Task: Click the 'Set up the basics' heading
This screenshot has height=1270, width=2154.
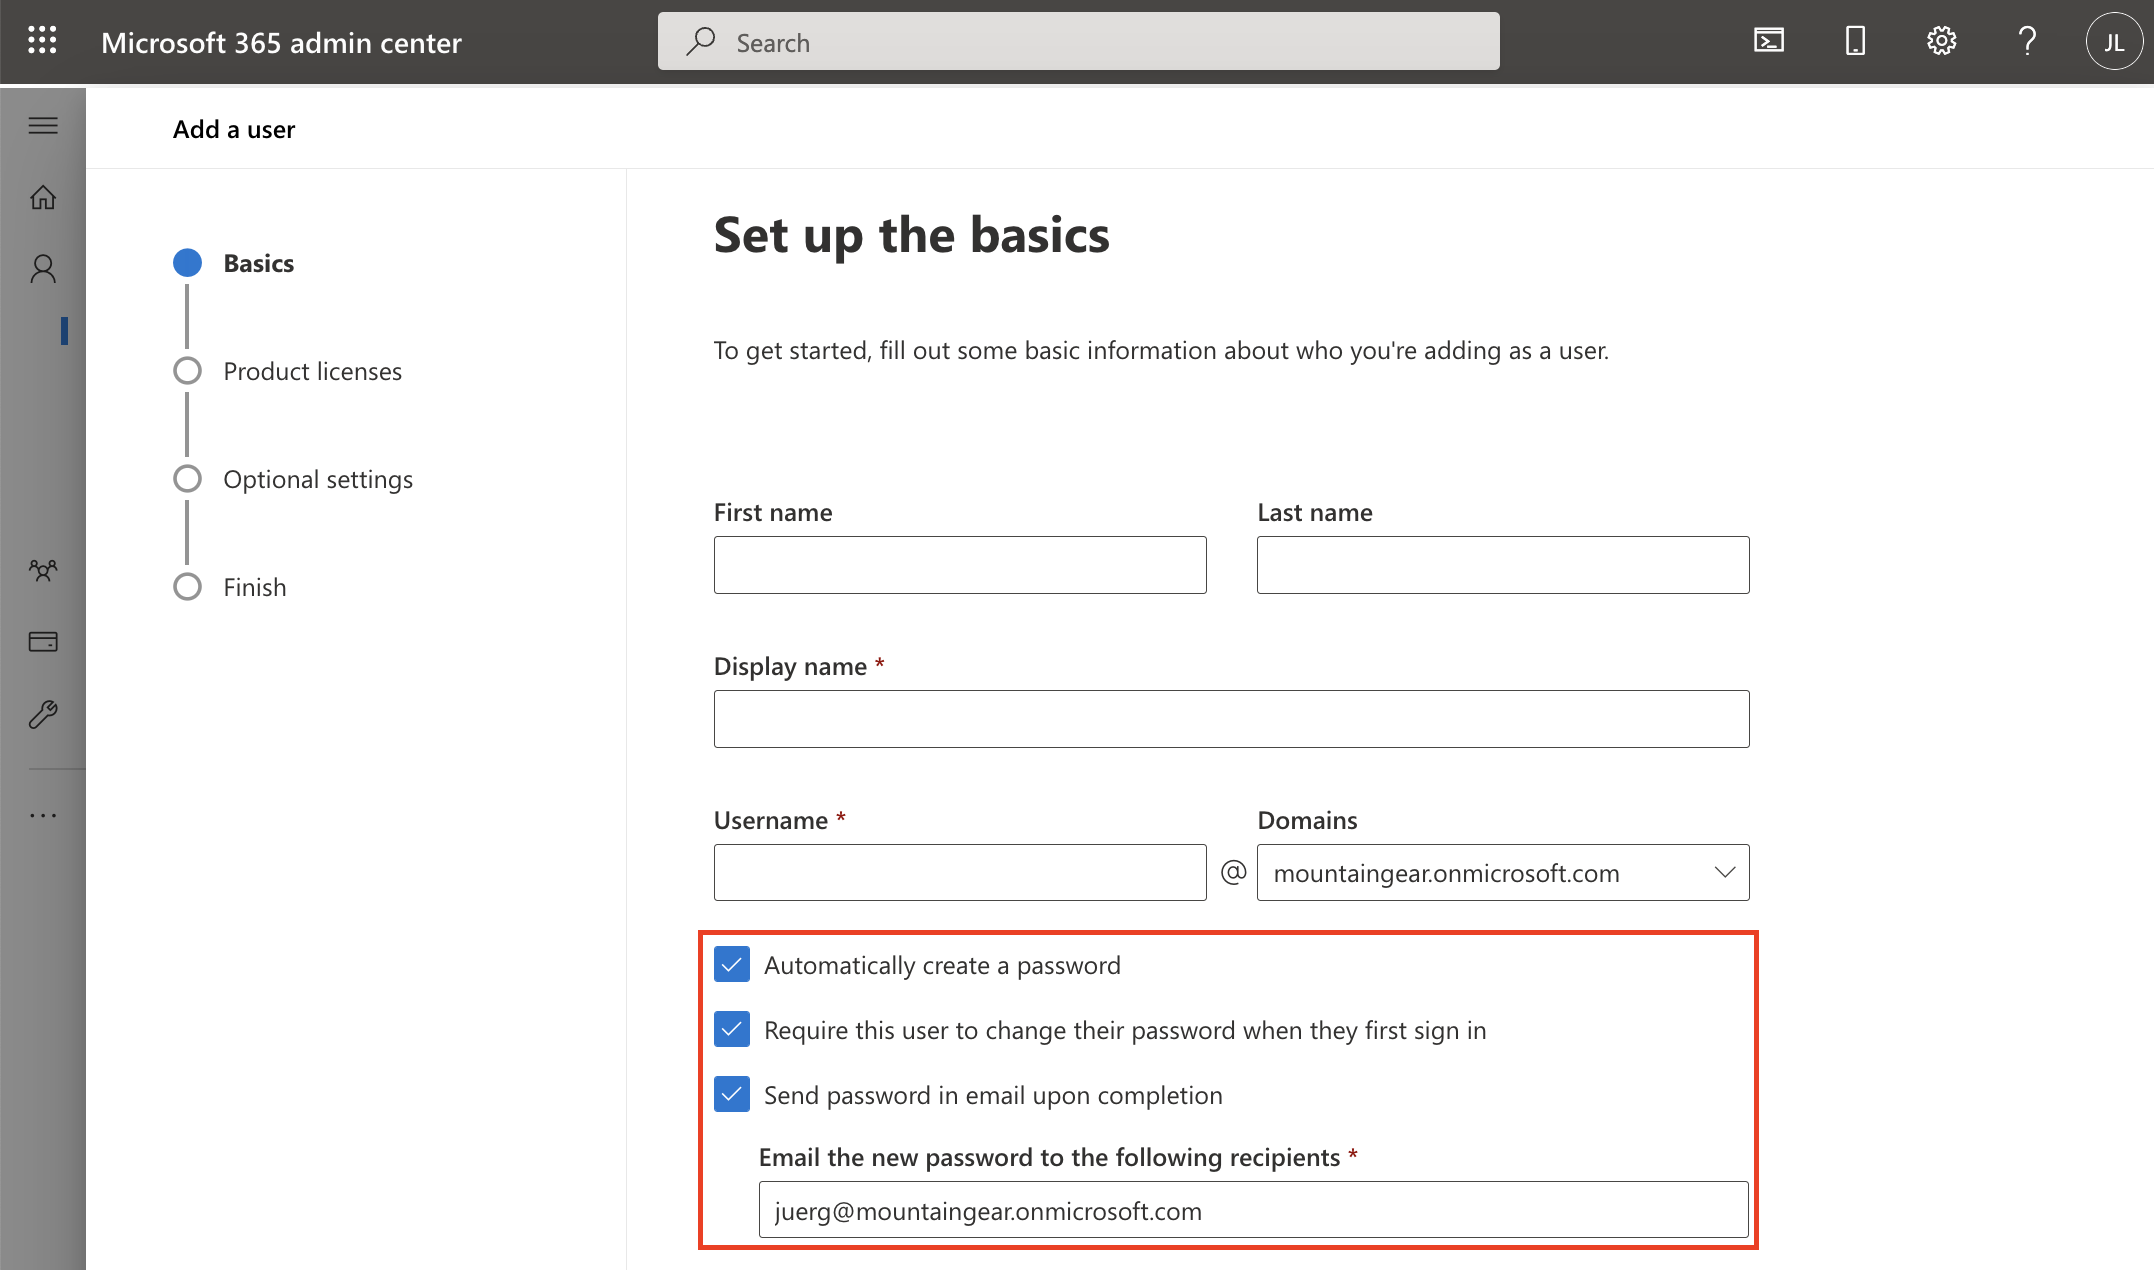Action: pyautogui.click(x=911, y=235)
